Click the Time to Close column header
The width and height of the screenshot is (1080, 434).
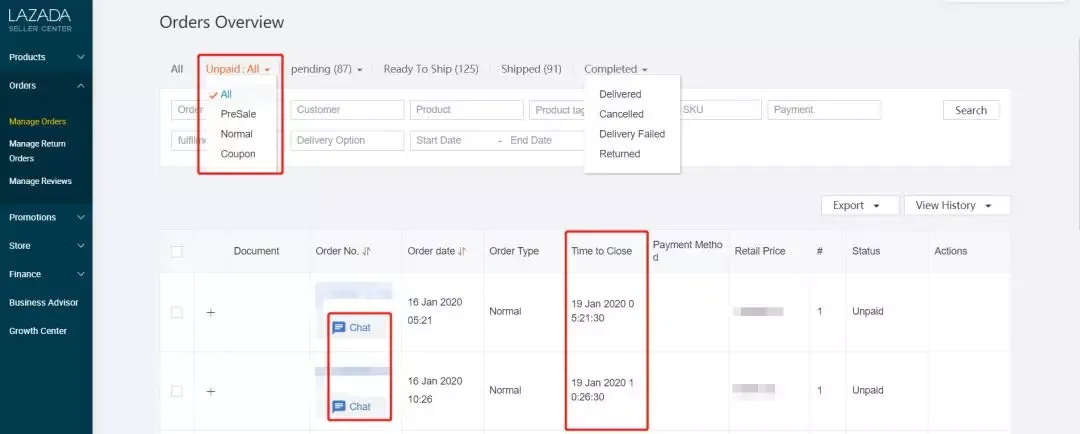(x=601, y=251)
